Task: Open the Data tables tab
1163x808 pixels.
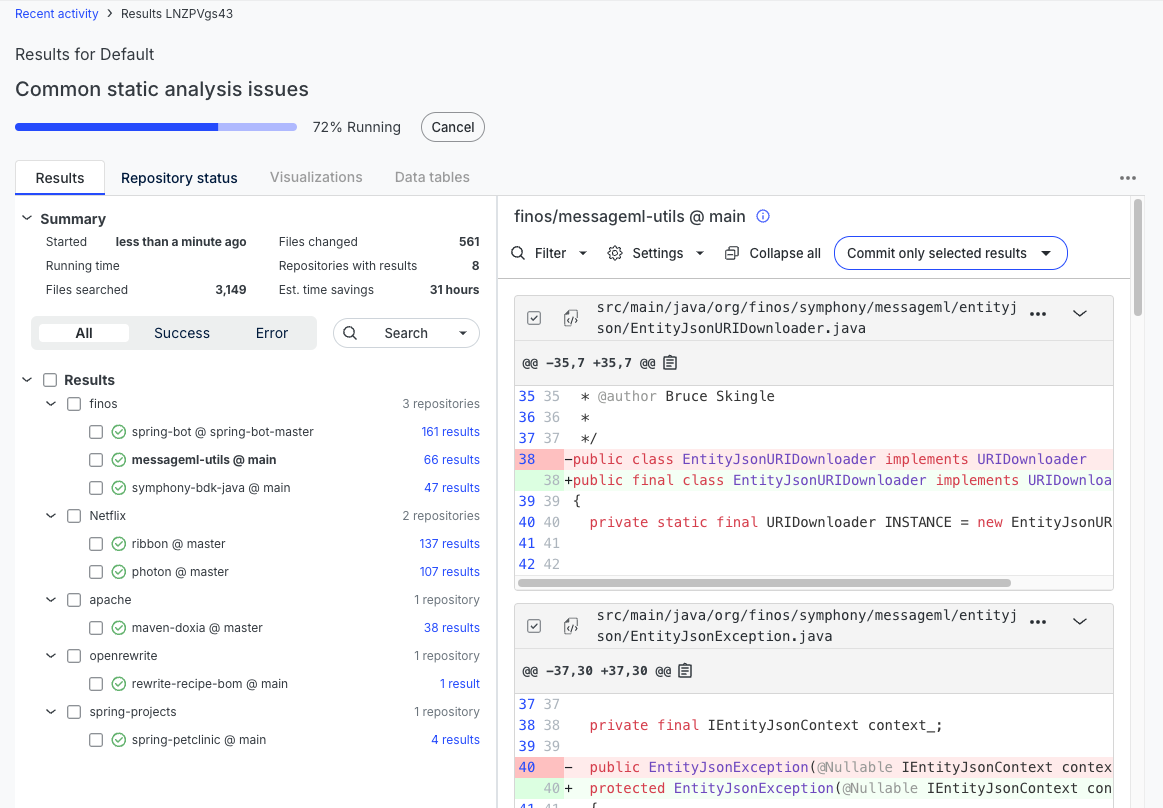Action: click(432, 177)
